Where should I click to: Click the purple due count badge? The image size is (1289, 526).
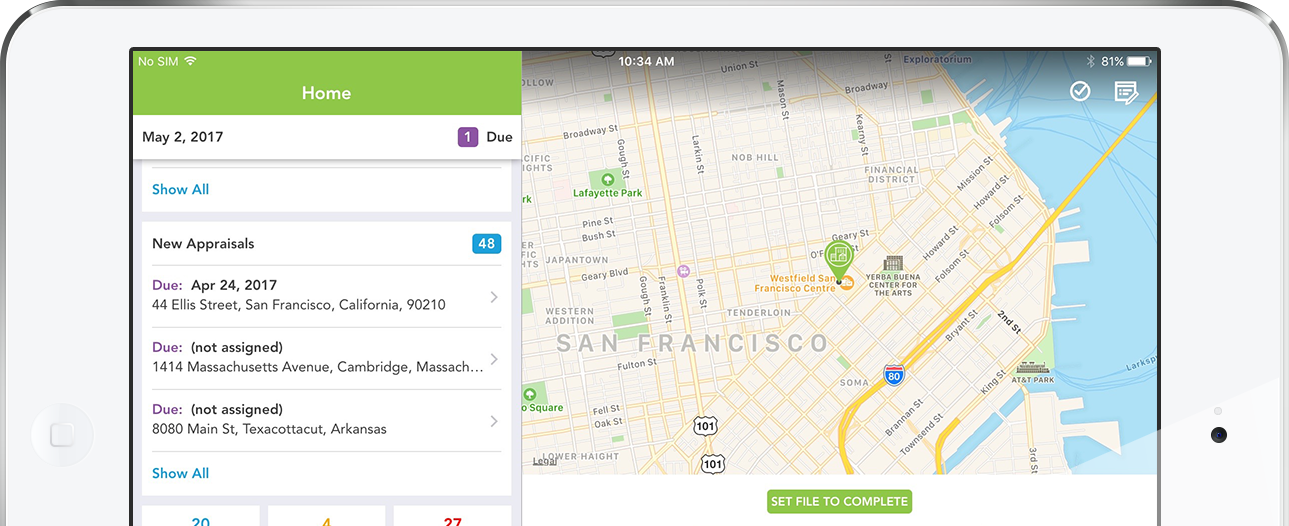coord(468,137)
